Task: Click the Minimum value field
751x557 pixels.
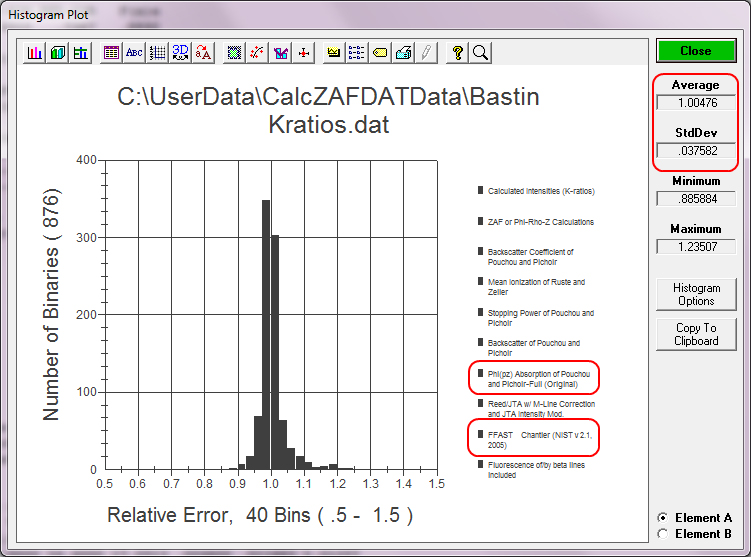Action: pos(696,199)
